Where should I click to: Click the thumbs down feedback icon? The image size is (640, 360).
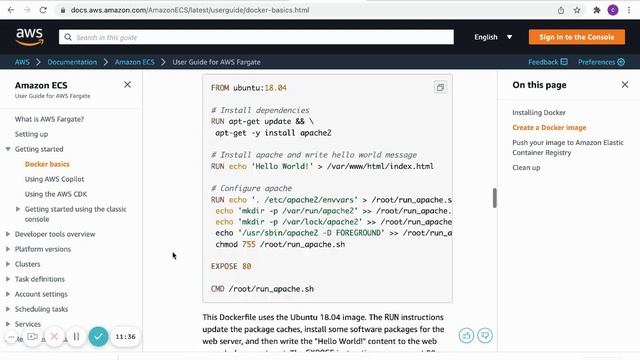point(485,336)
